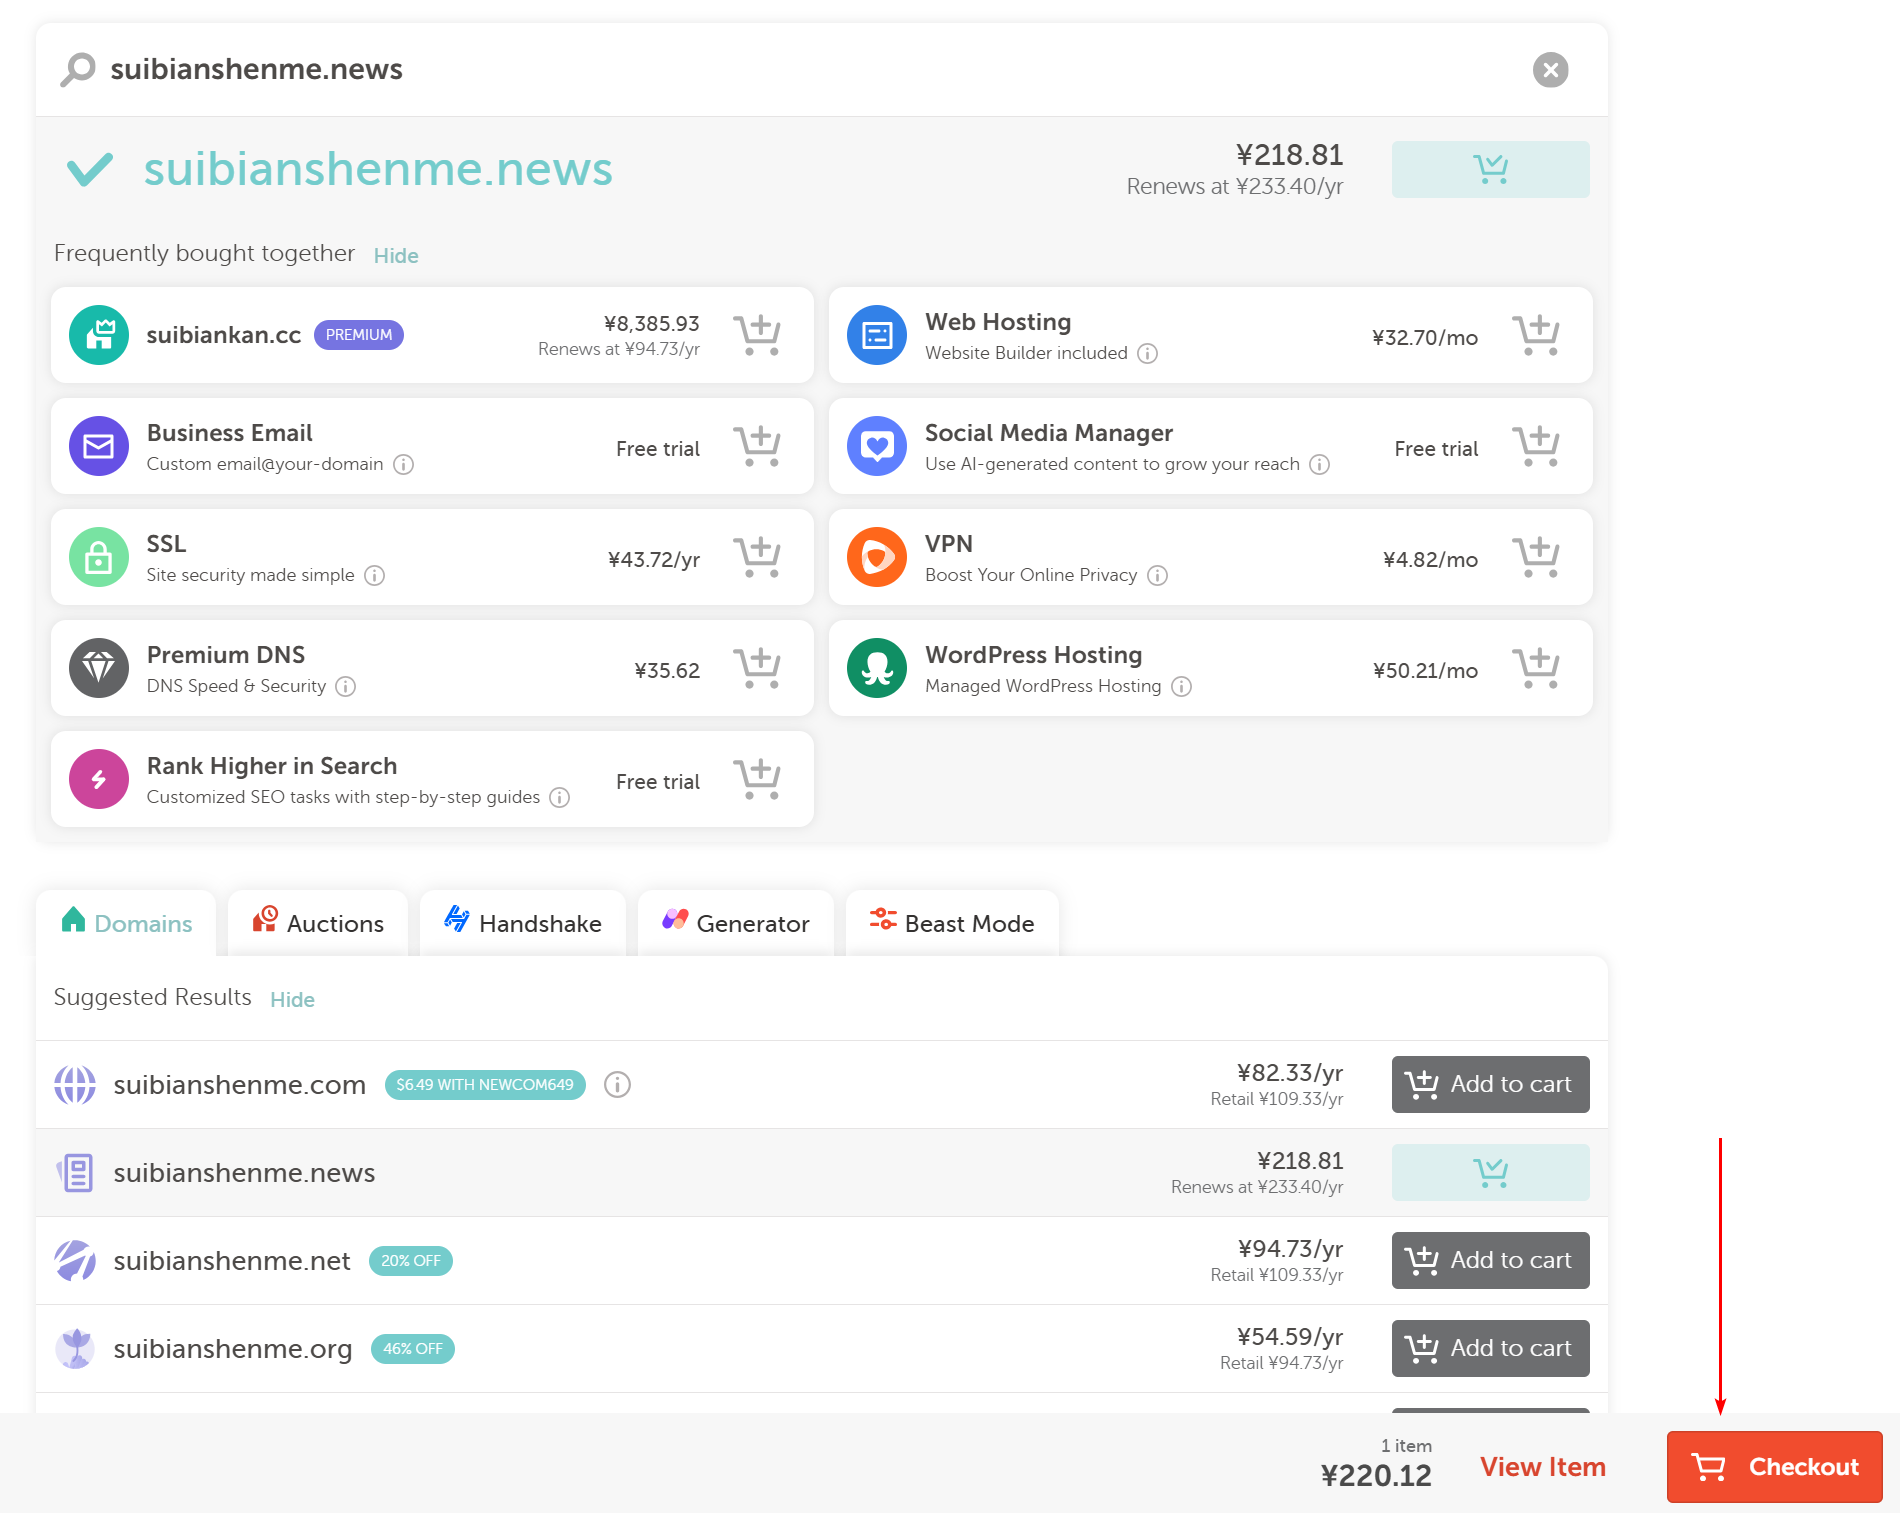
Task: Click the domain search input field
Action: pyautogui.click(x=800, y=70)
